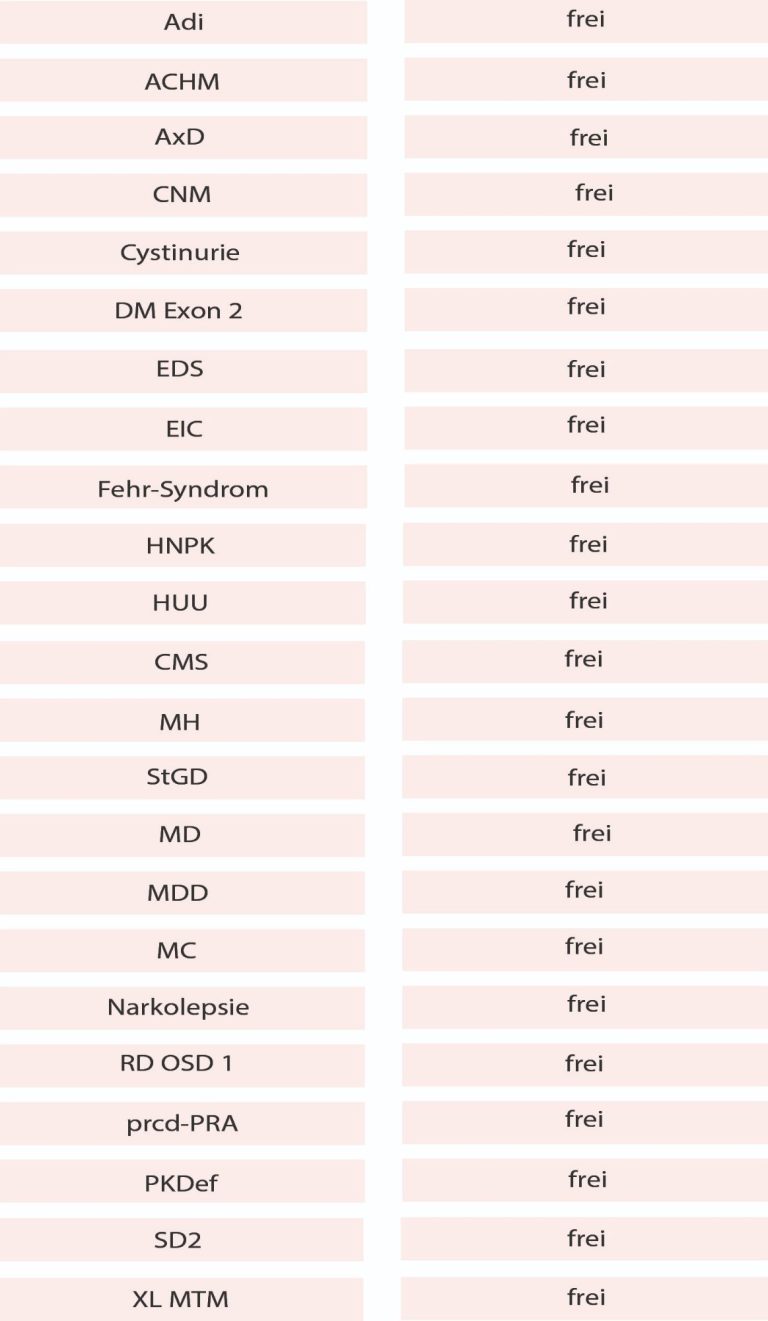768x1321 pixels.
Task: Select the ACHM row label
Action: [x=182, y=81]
